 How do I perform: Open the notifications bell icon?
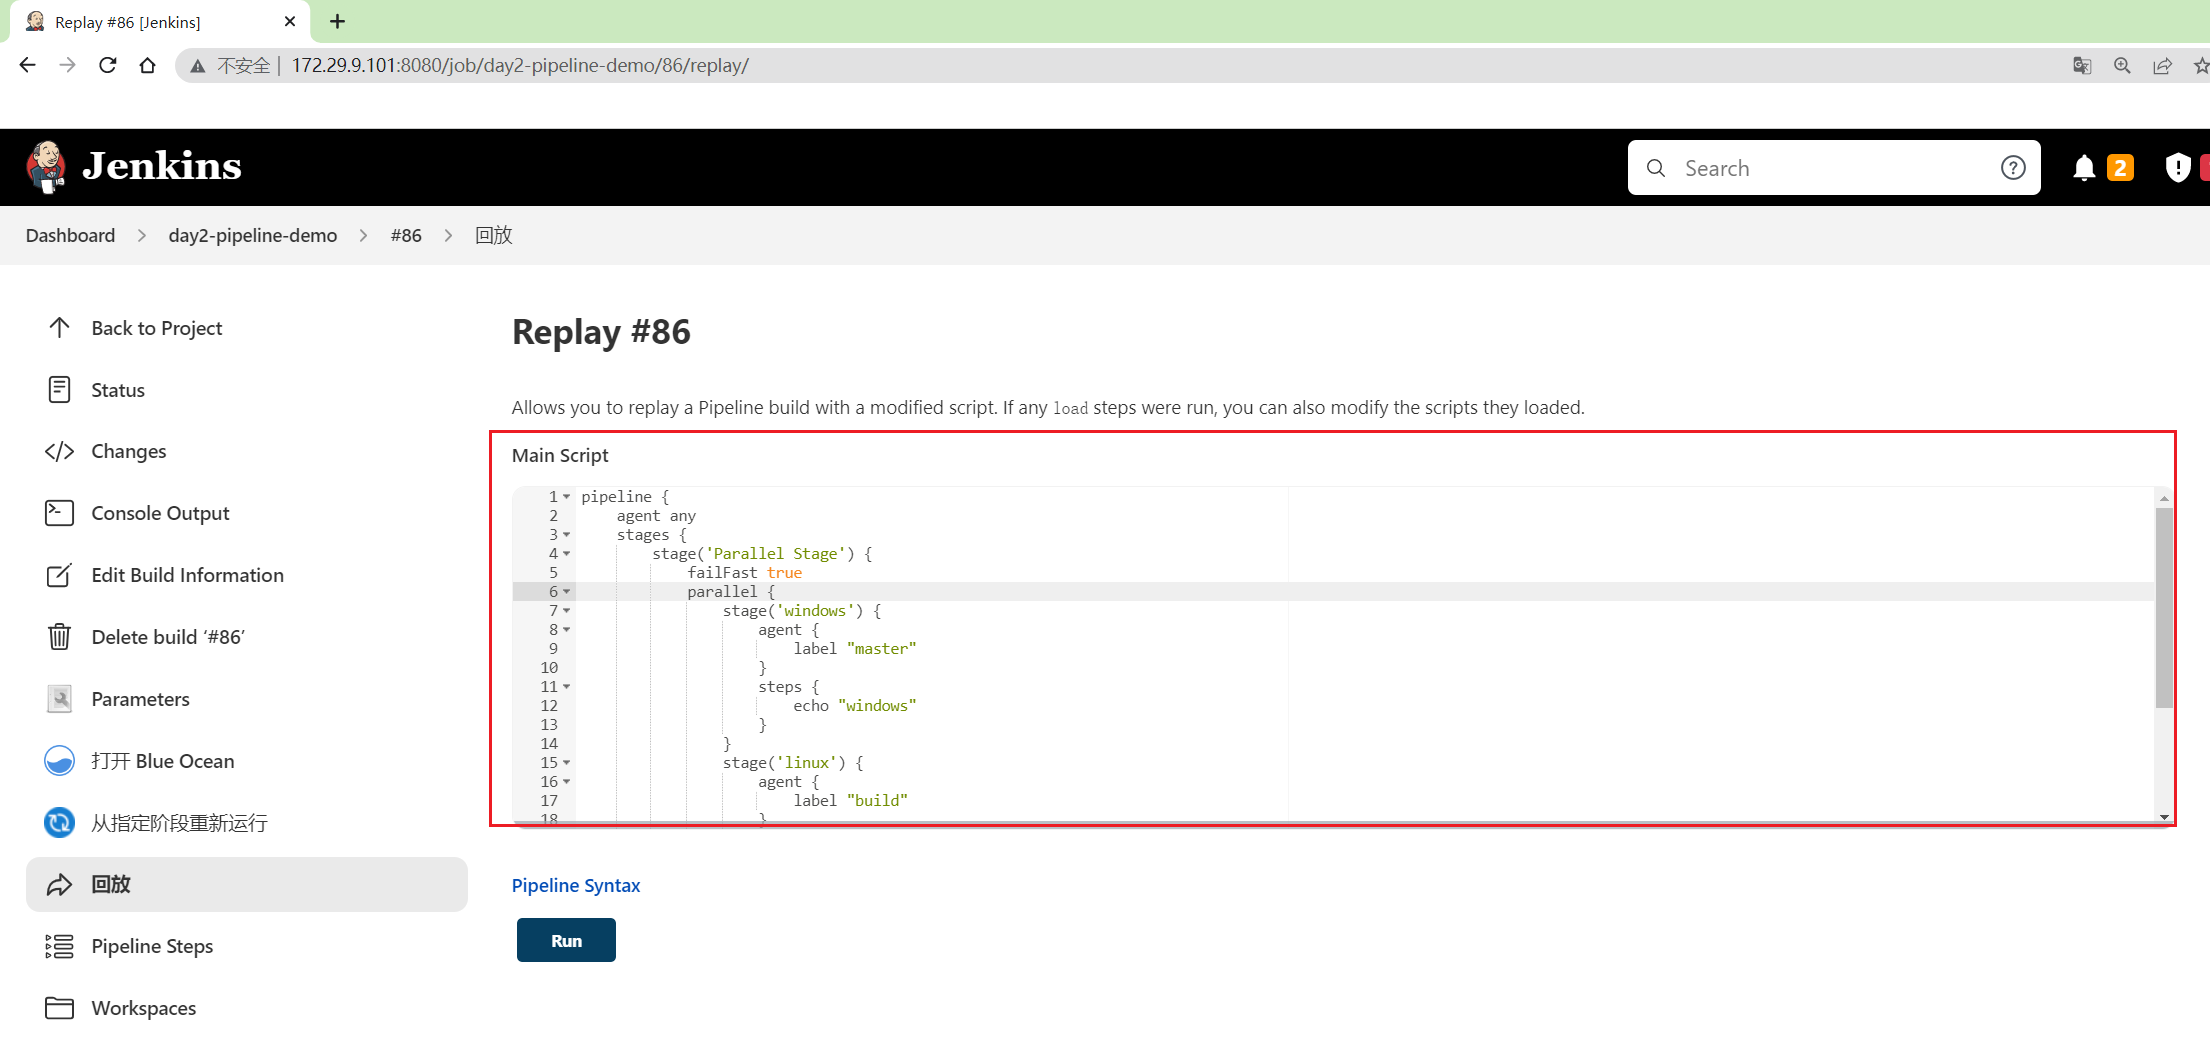point(2084,168)
